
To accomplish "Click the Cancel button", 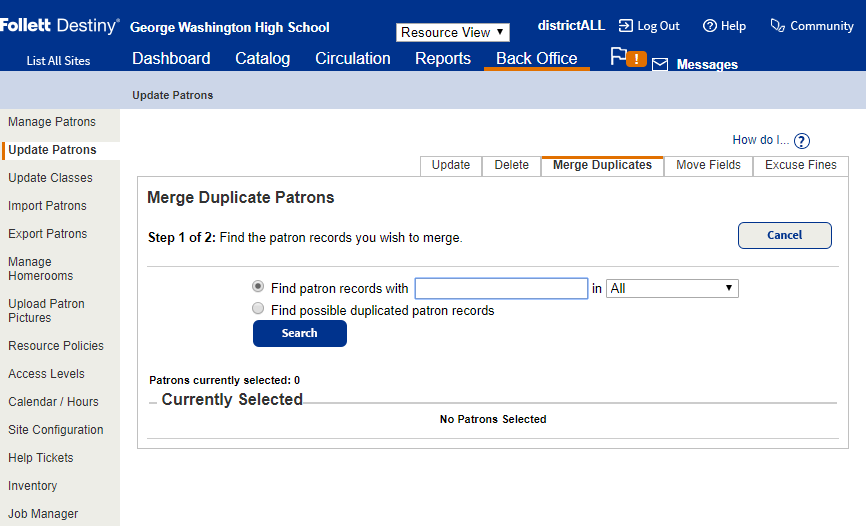I will (784, 235).
